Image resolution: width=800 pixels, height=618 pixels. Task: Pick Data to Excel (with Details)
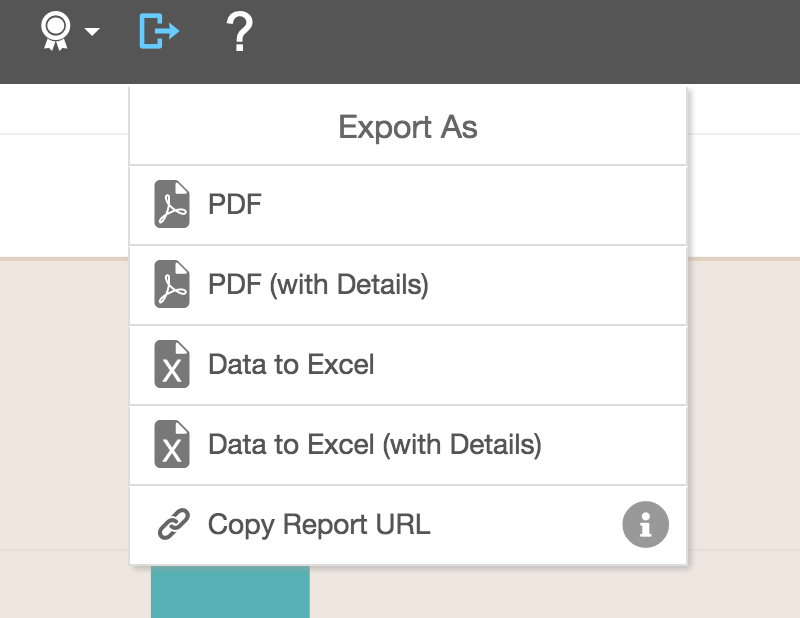point(374,445)
